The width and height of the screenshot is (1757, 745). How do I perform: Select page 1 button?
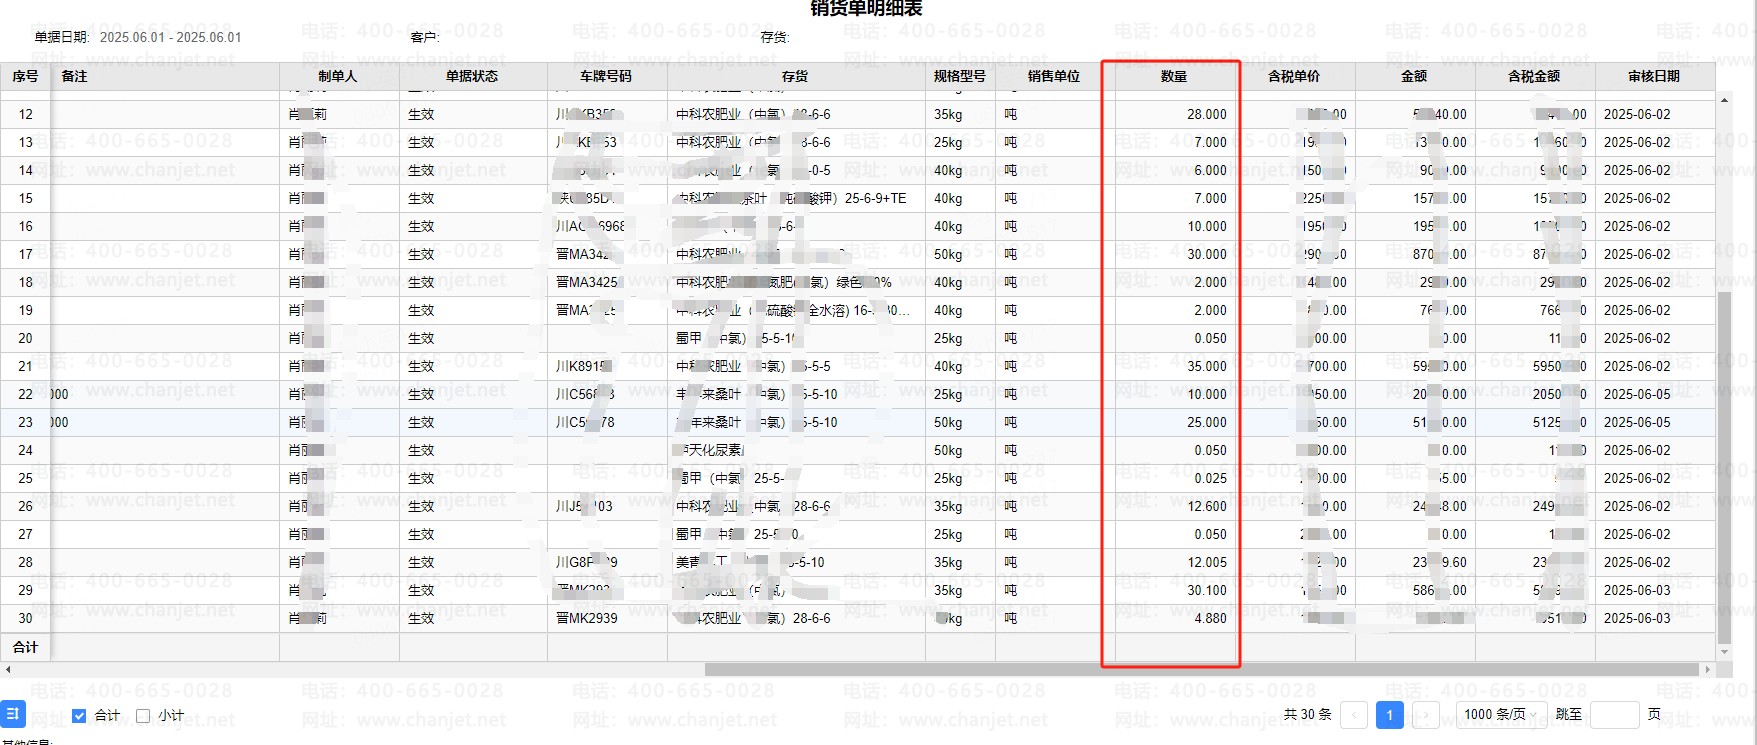click(x=1389, y=715)
